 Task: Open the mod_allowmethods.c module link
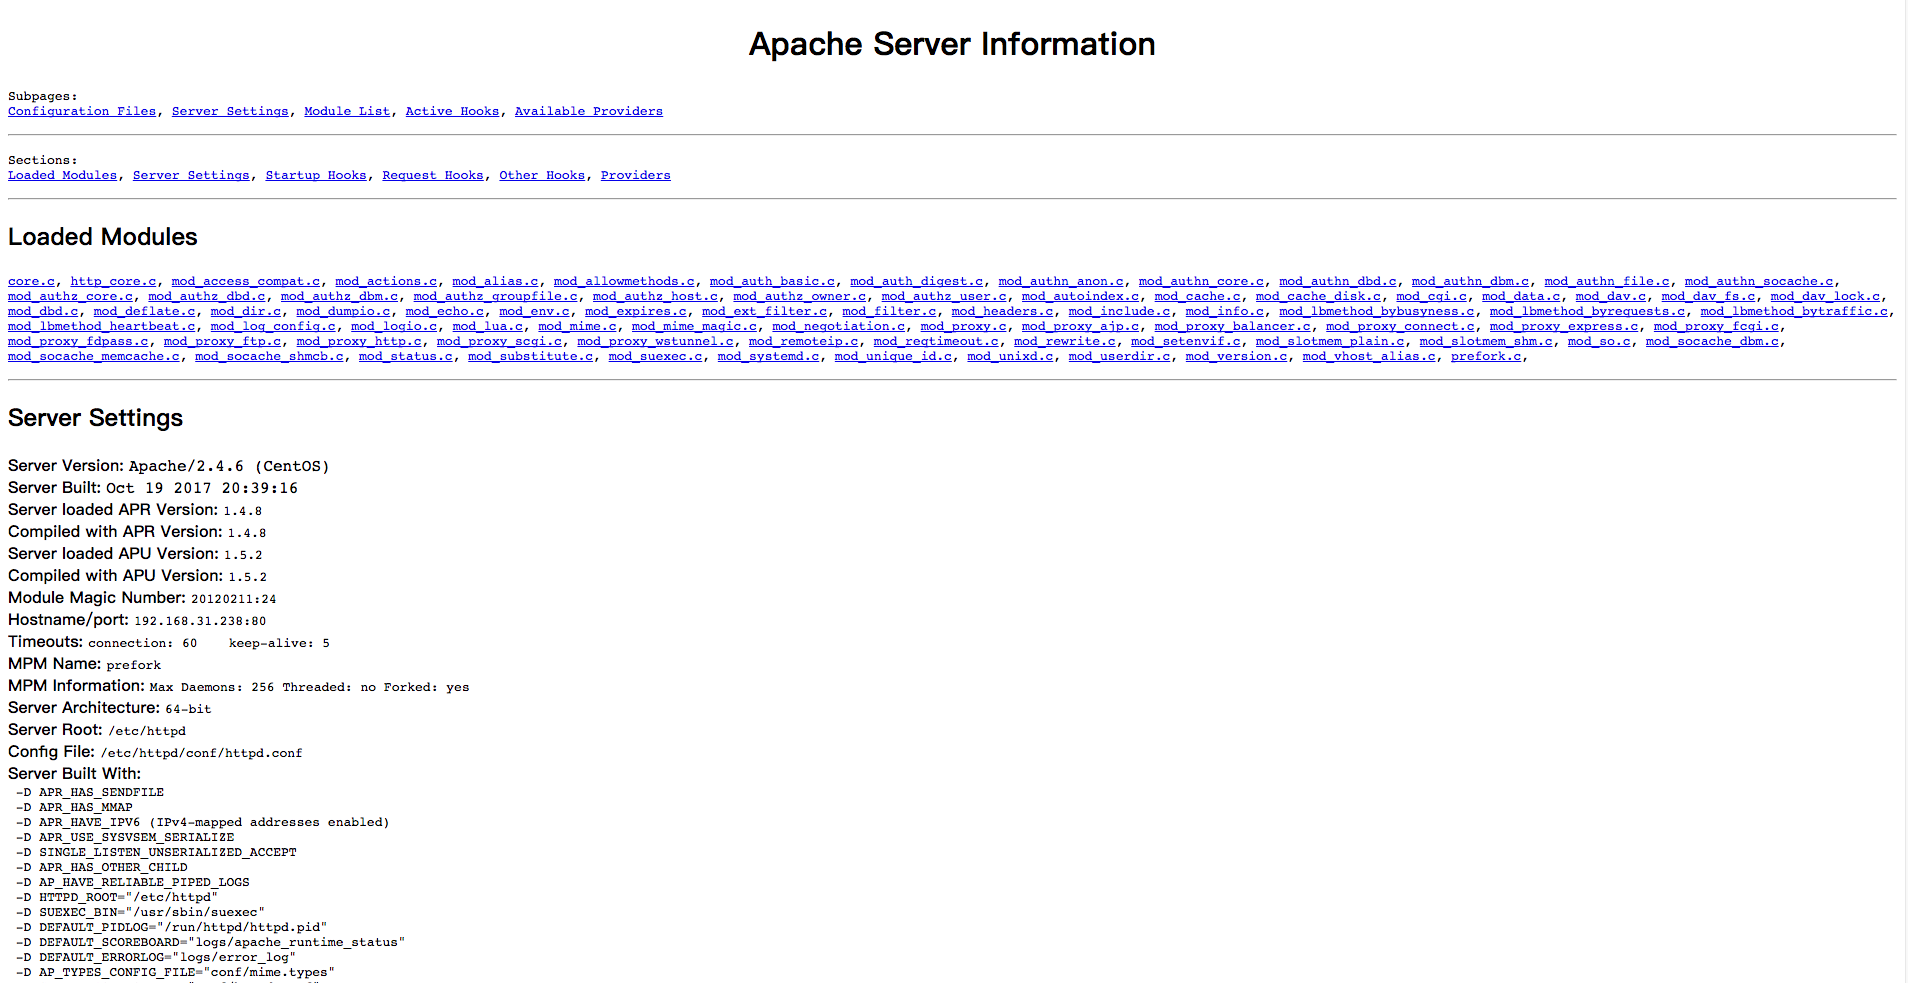pyautogui.click(x=624, y=281)
